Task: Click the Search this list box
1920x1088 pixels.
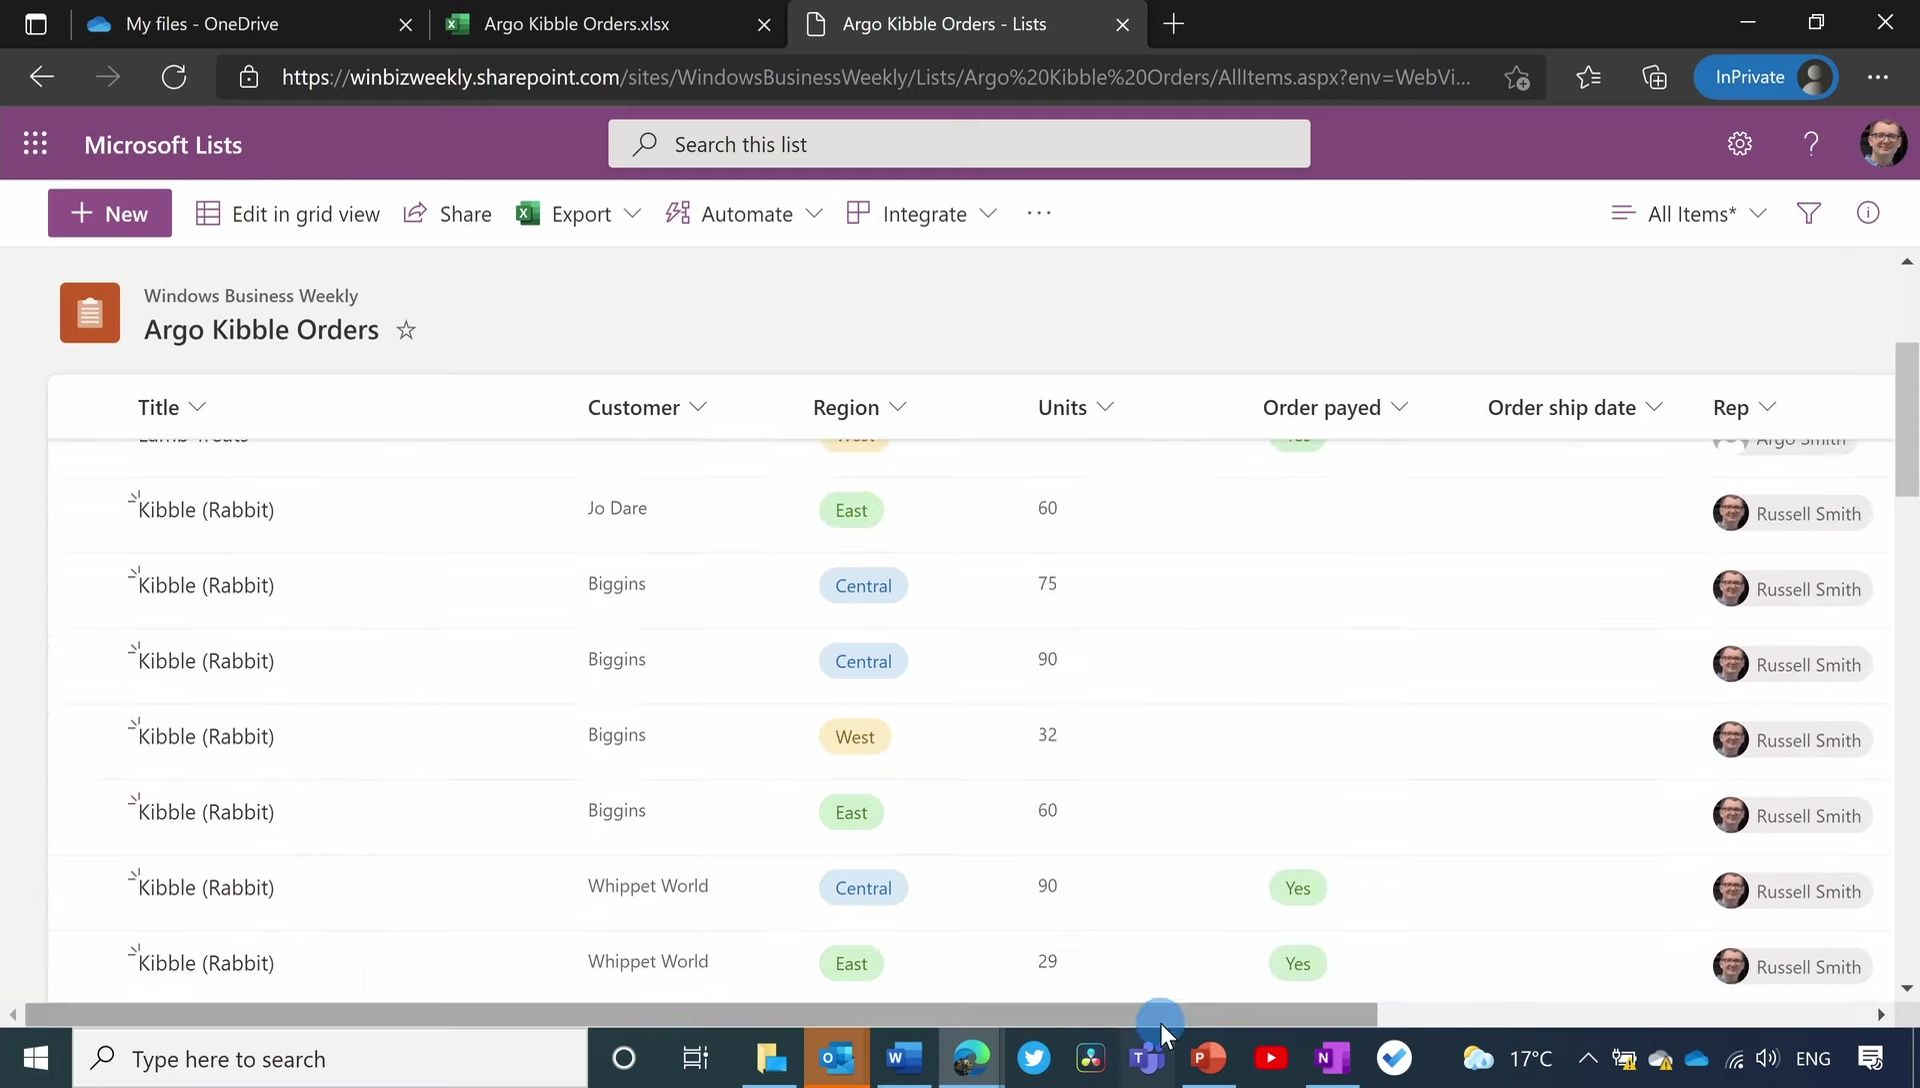Action: pos(959,144)
